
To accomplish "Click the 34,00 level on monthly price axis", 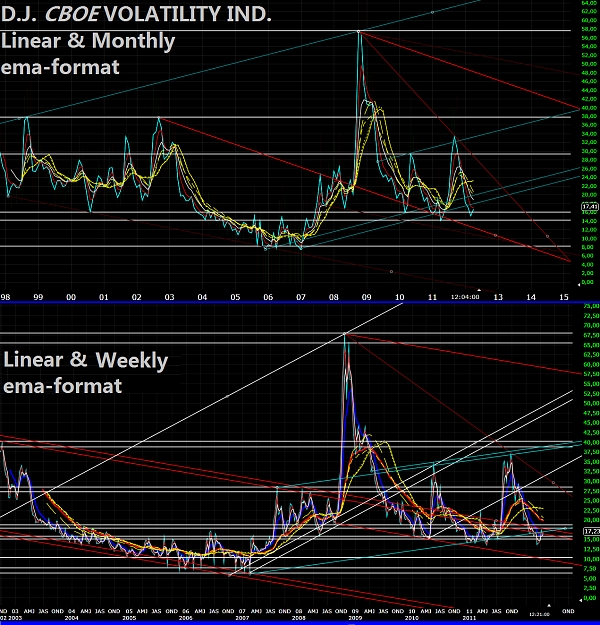I will point(589,134).
